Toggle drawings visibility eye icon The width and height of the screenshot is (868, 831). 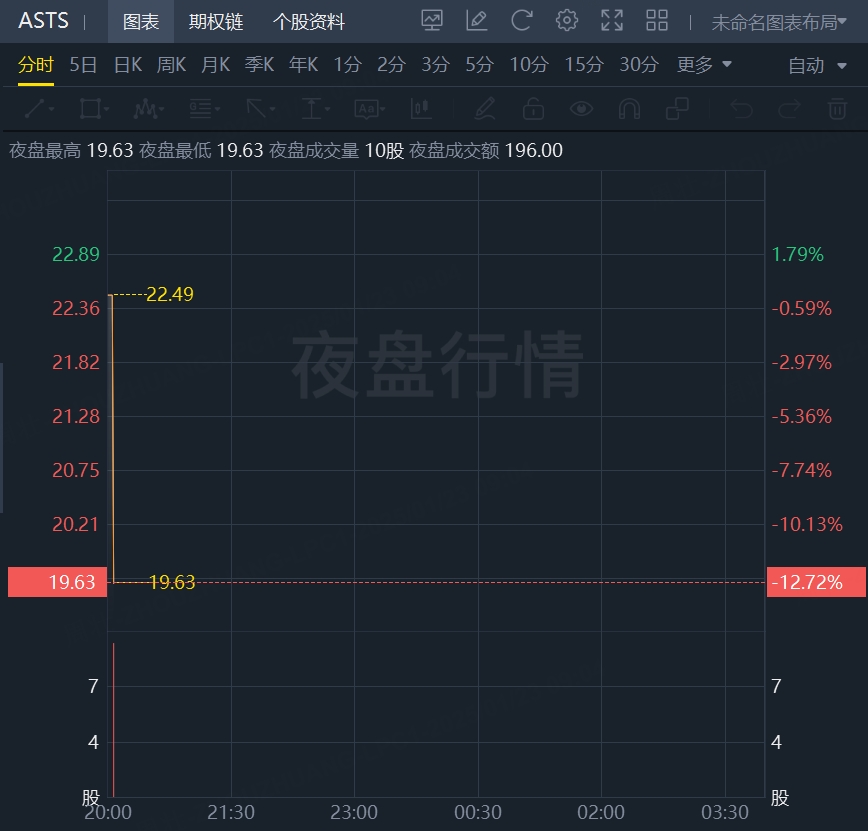[581, 109]
